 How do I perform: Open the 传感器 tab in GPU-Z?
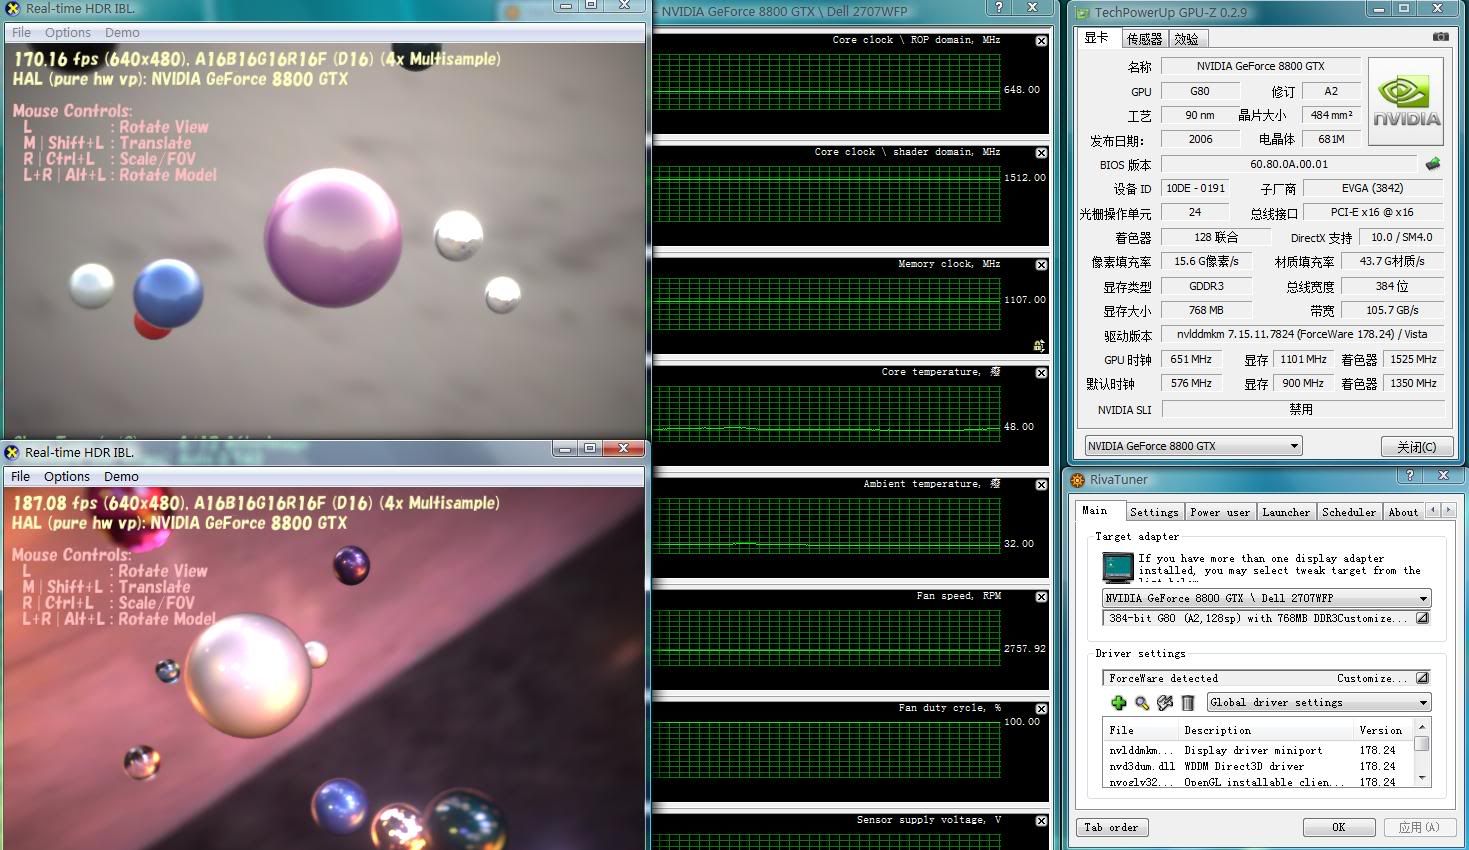(1144, 39)
